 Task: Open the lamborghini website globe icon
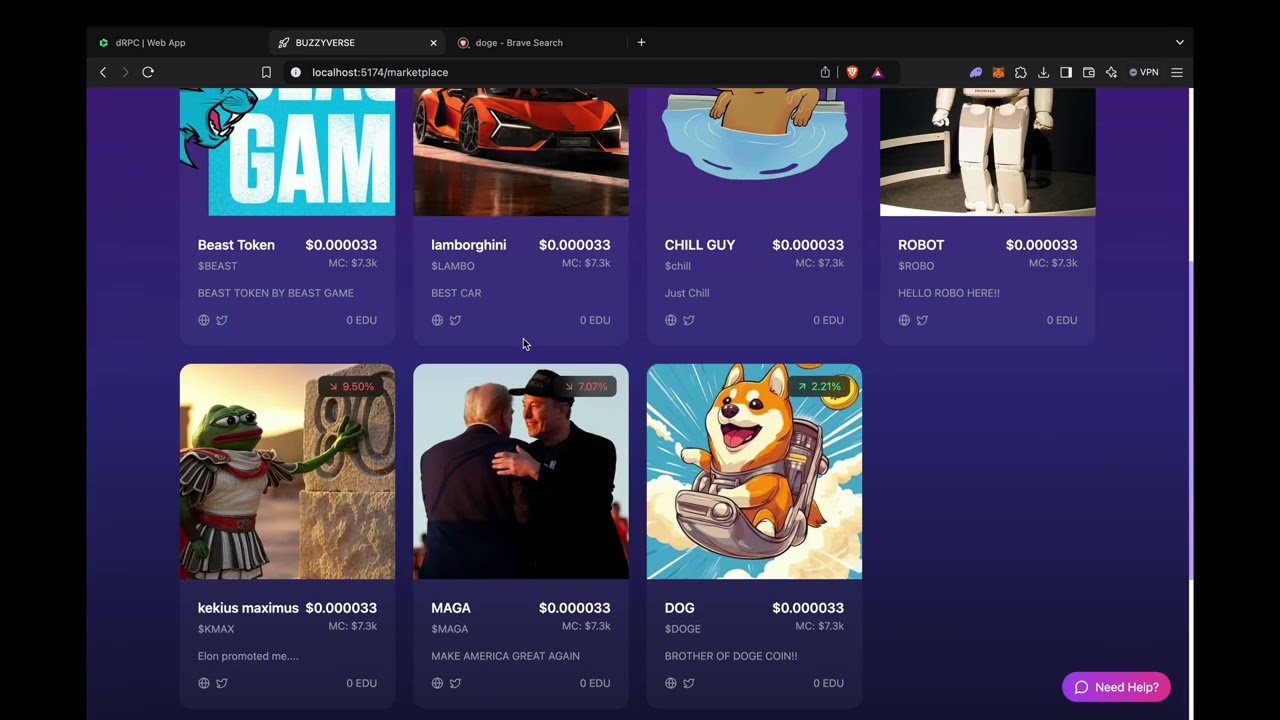437,320
